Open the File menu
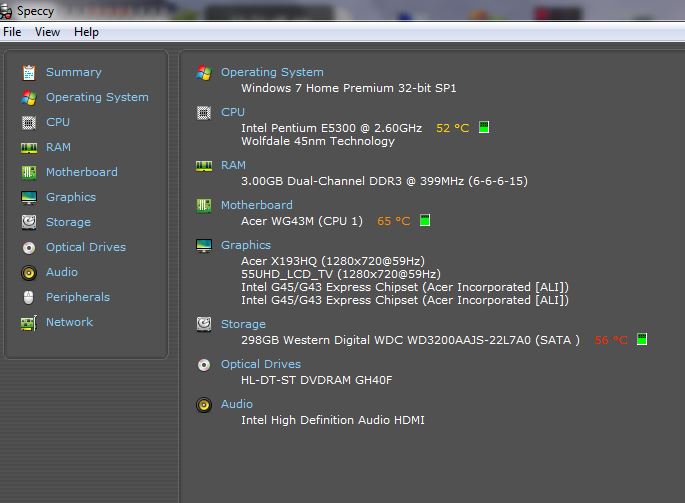 click(12, 32)
